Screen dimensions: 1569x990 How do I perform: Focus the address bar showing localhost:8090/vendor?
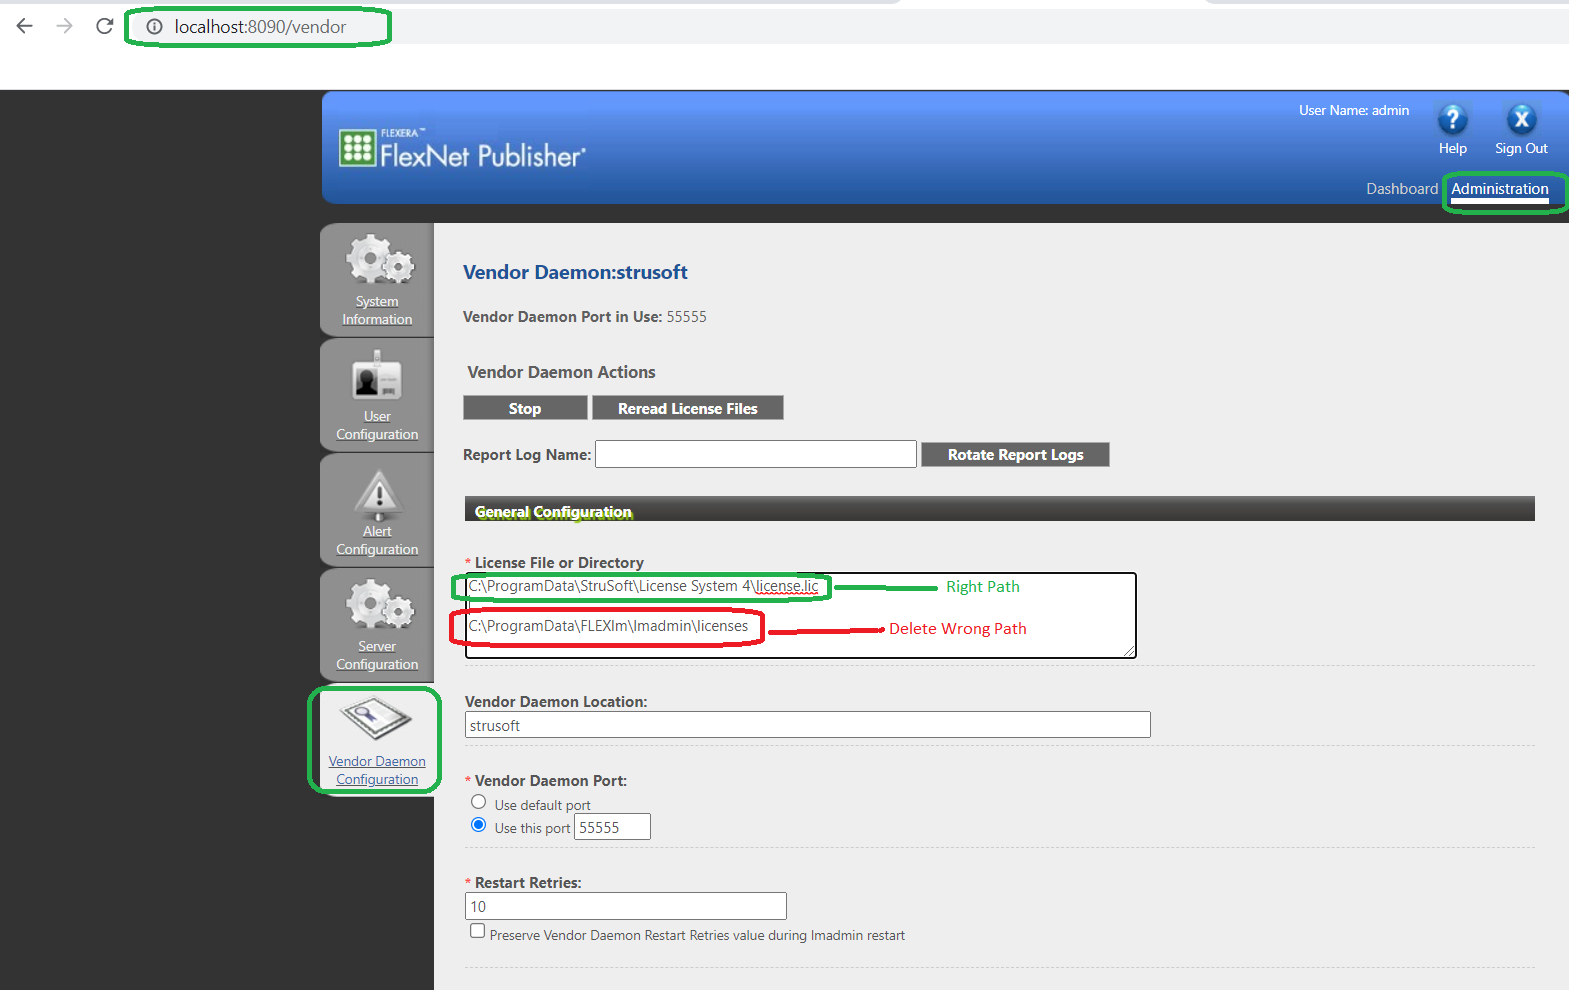click(x=260, y=27)
